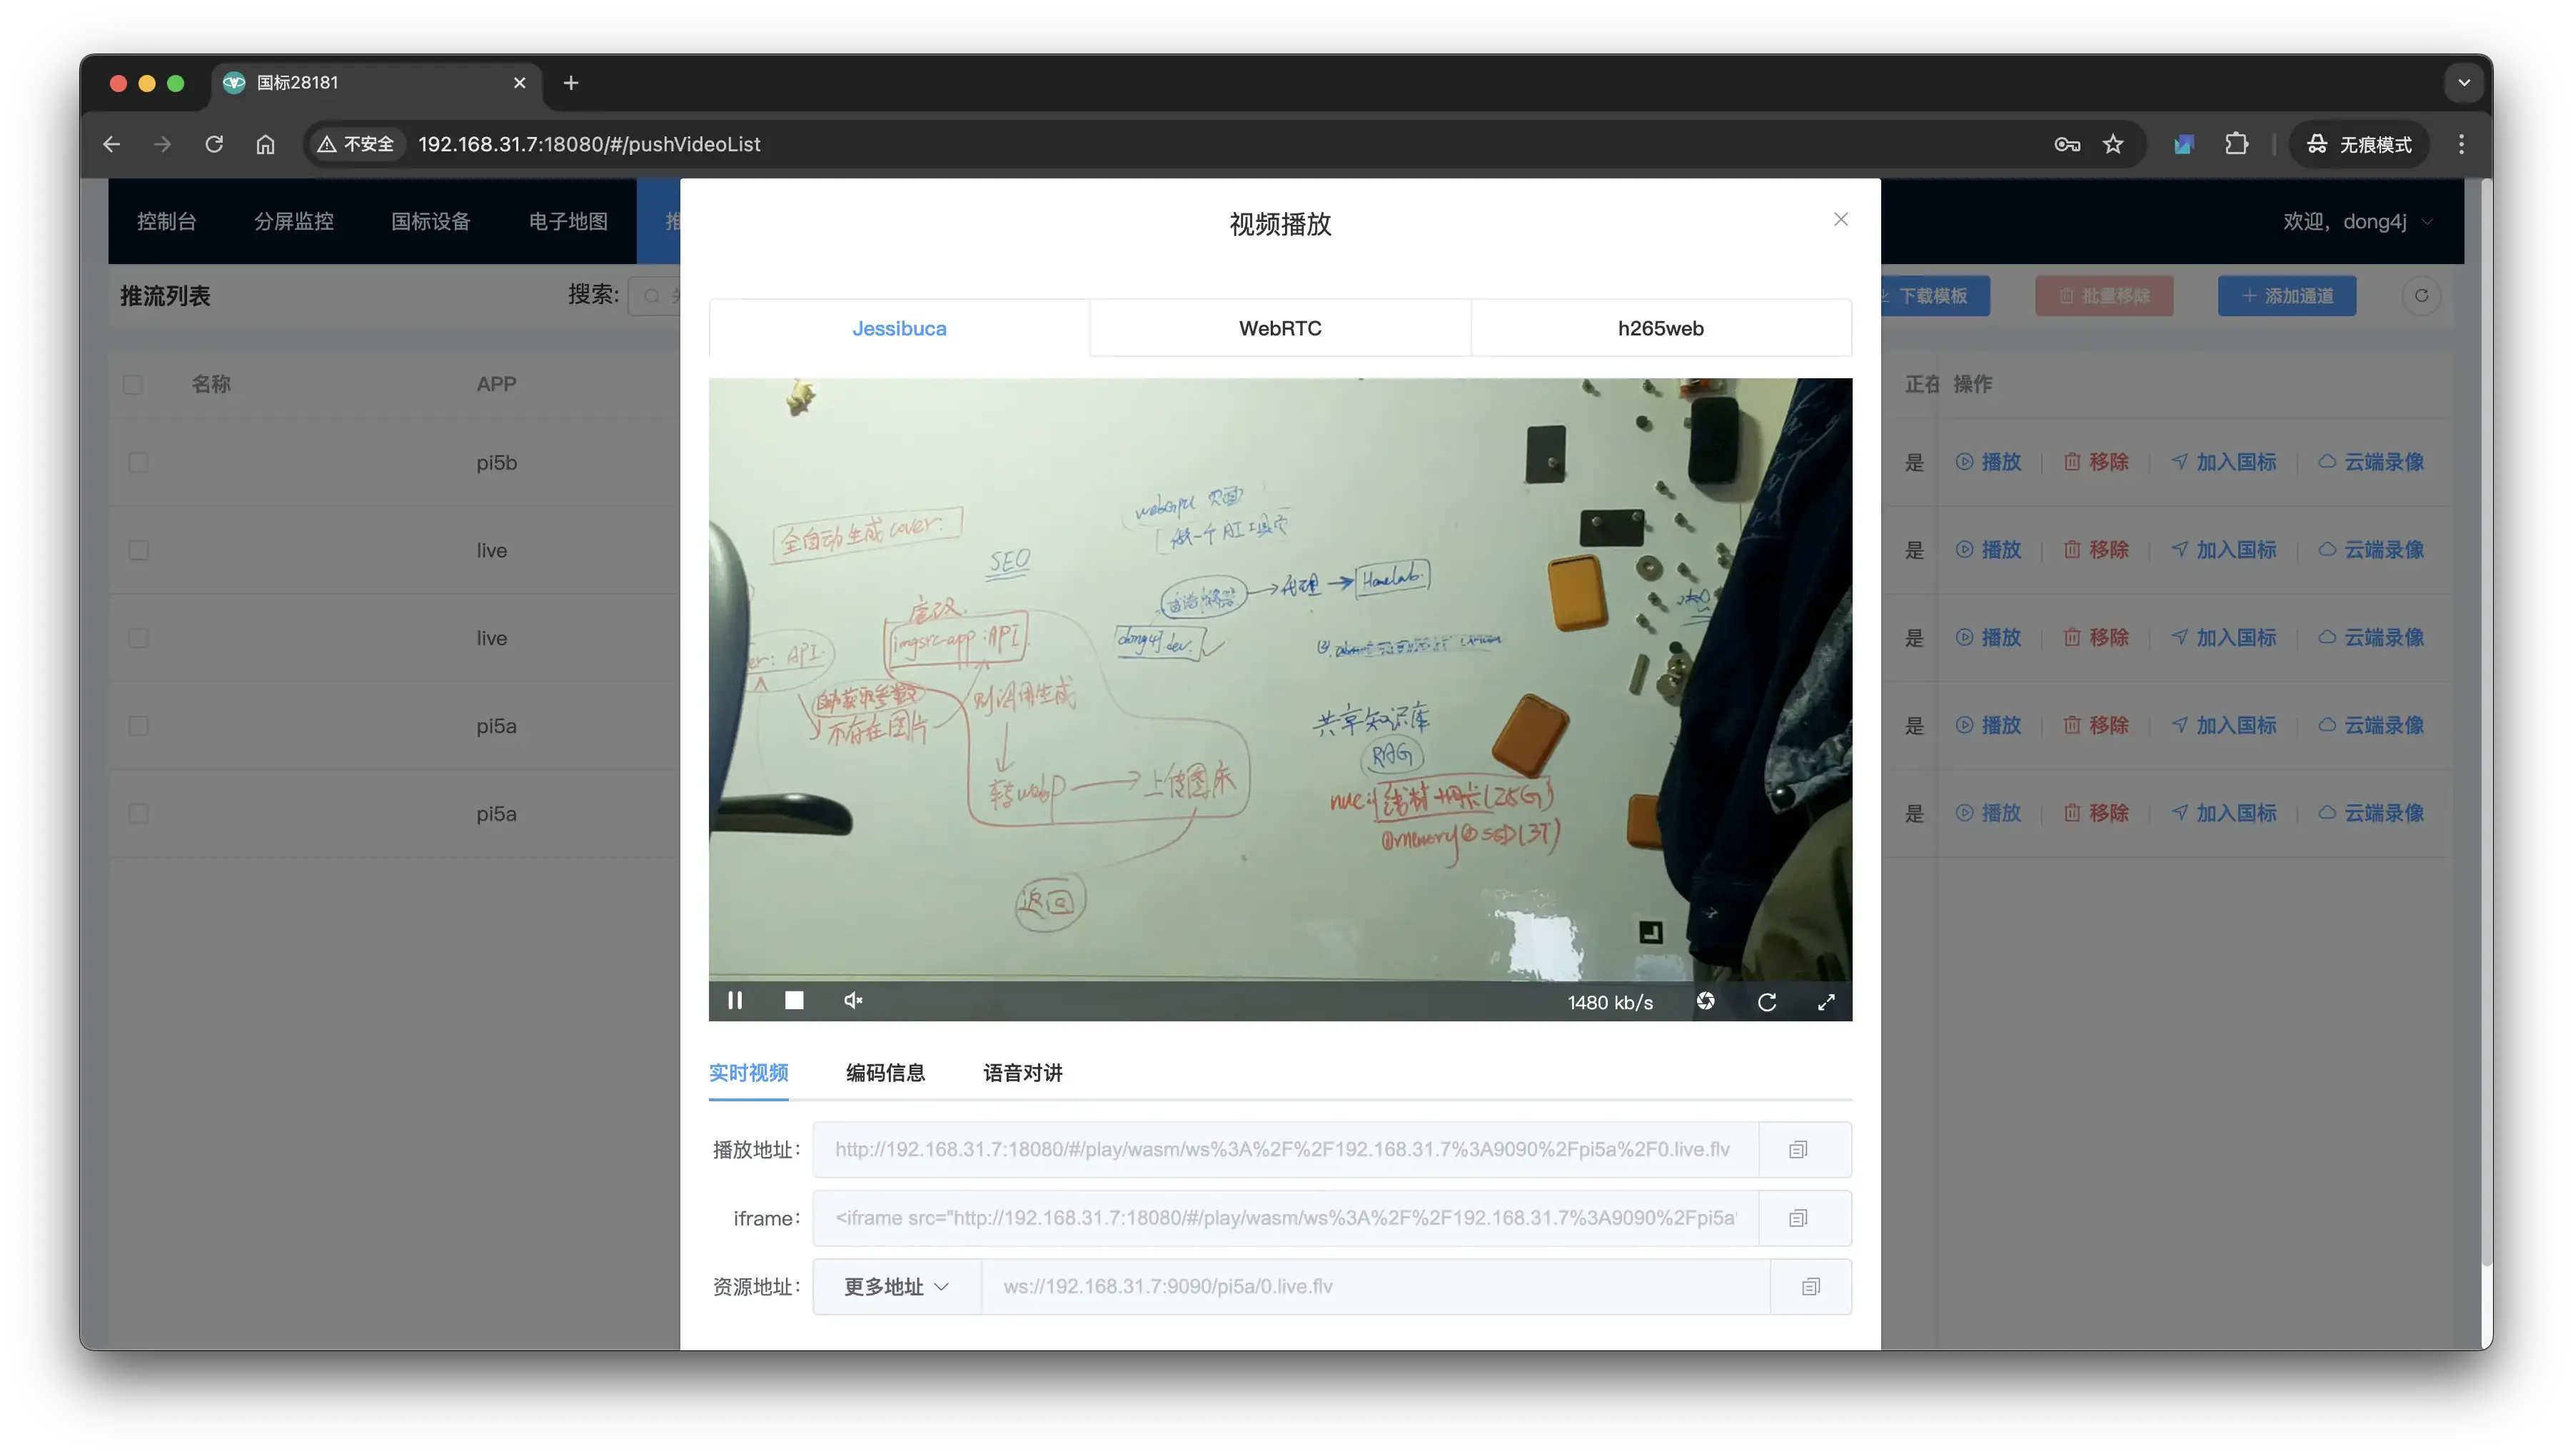Click the 添加通道 button
This screenshot has width=2573, height=1456.
pos(2287,296)
